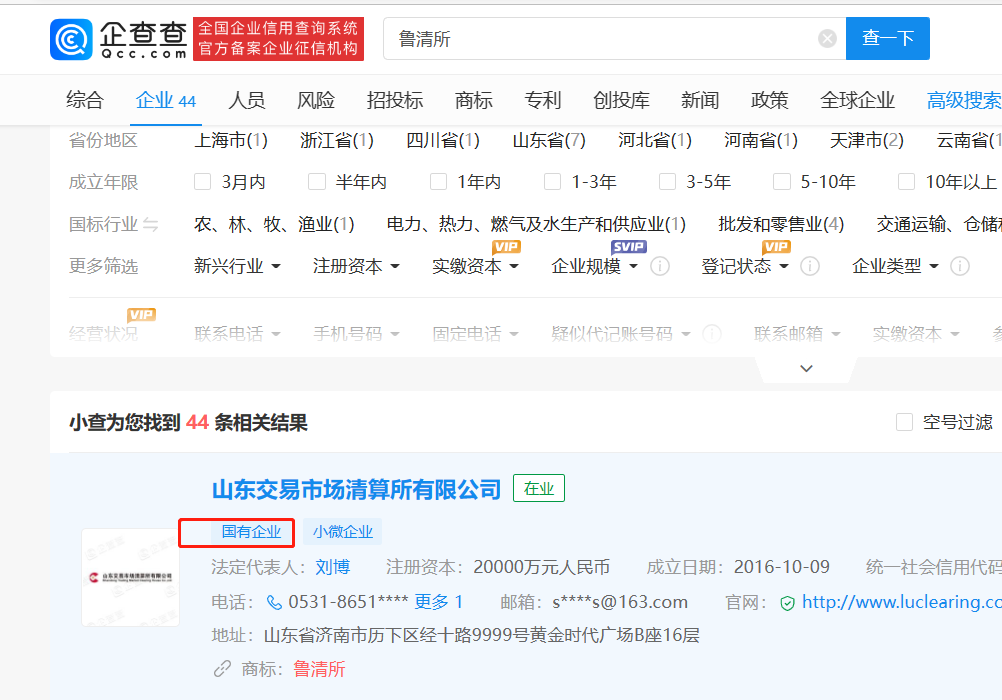Open the 招投标 tab

point(395,100)
